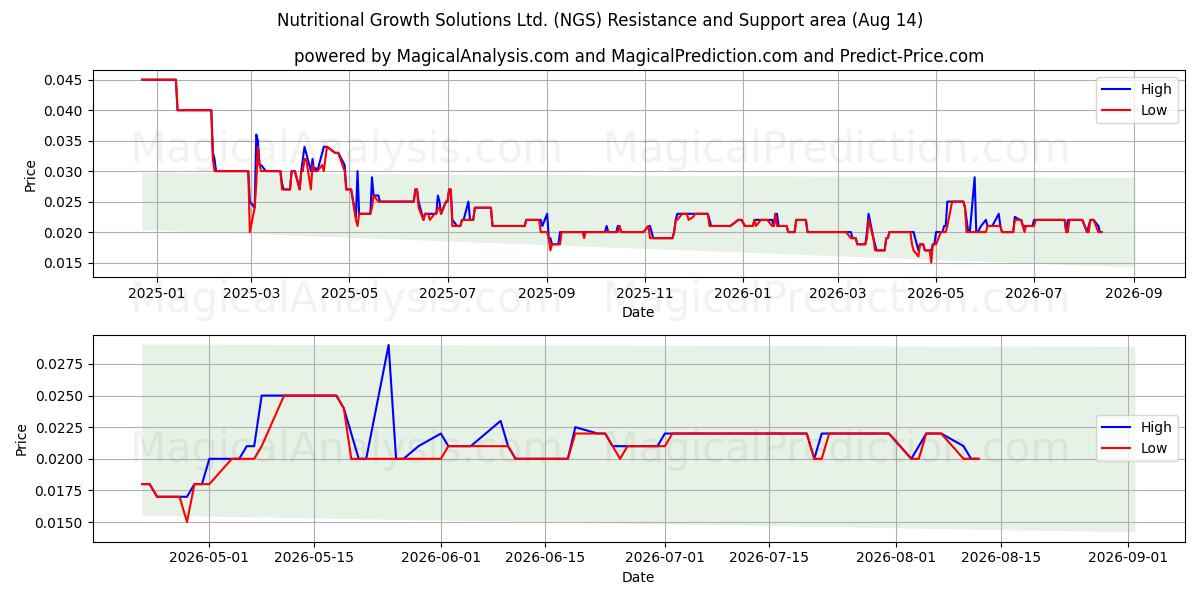This screenshot has width=1200, height=600.
Task: Click the 2026-07-01 date tick label
Action: (666, 558)
